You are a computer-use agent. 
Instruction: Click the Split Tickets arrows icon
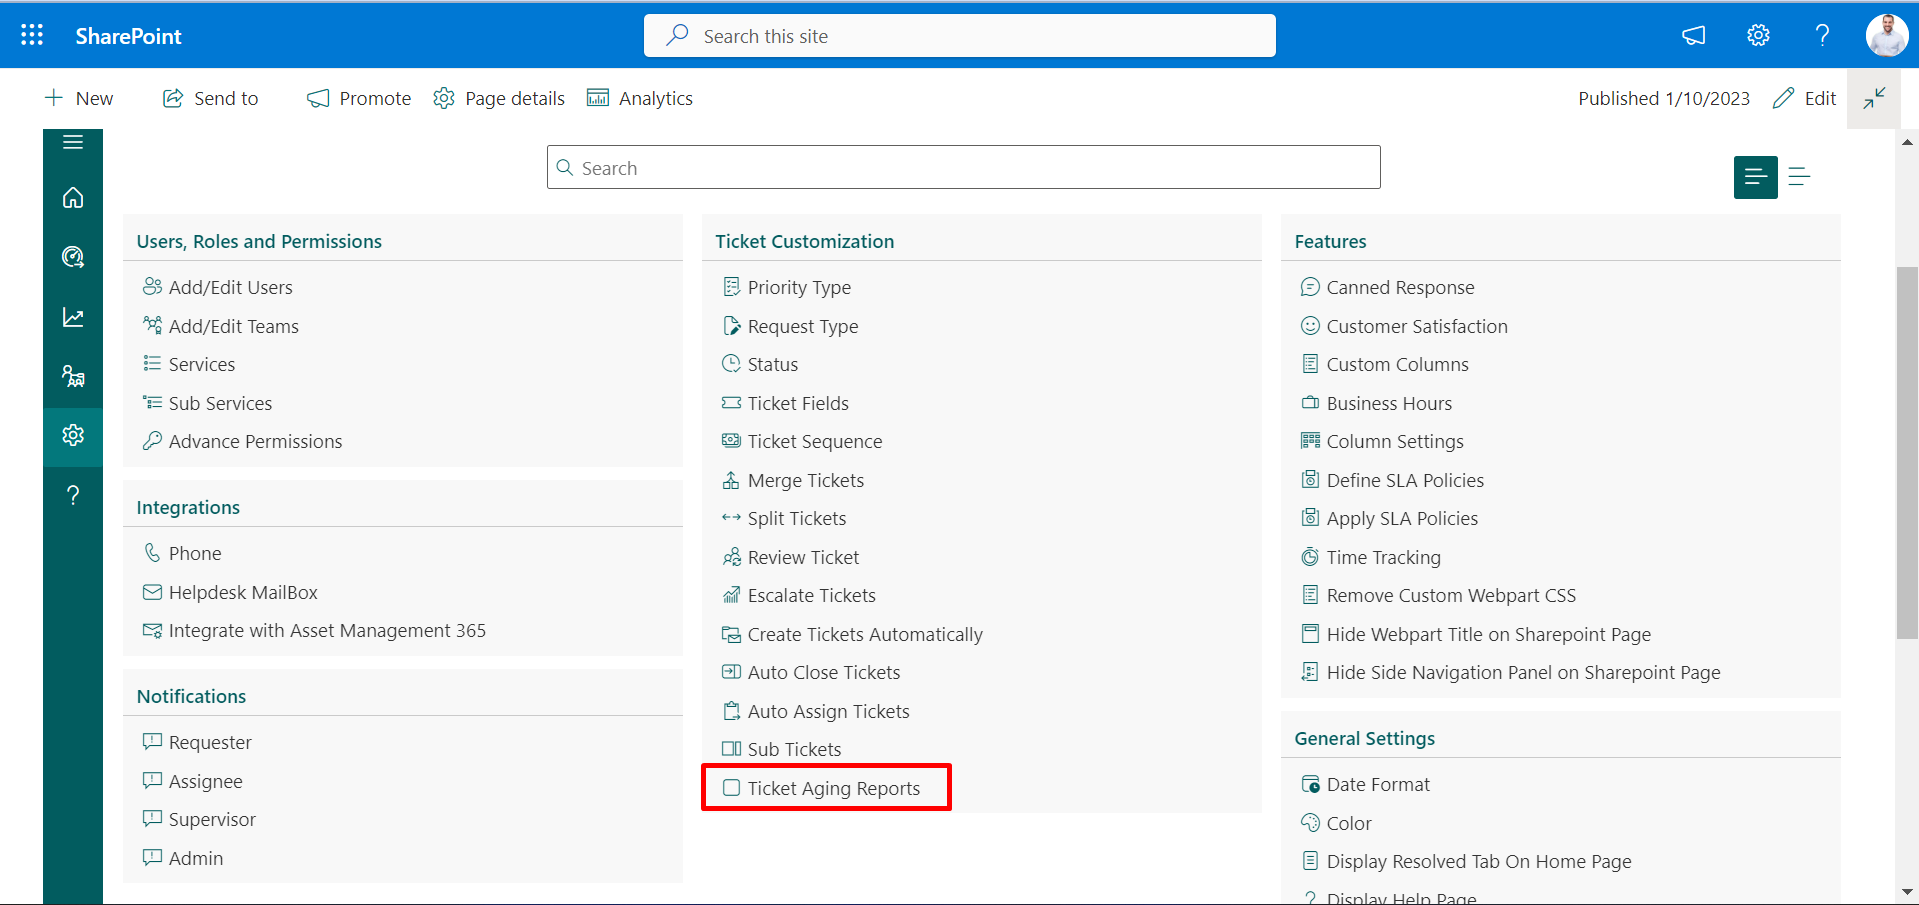point(732,517)
